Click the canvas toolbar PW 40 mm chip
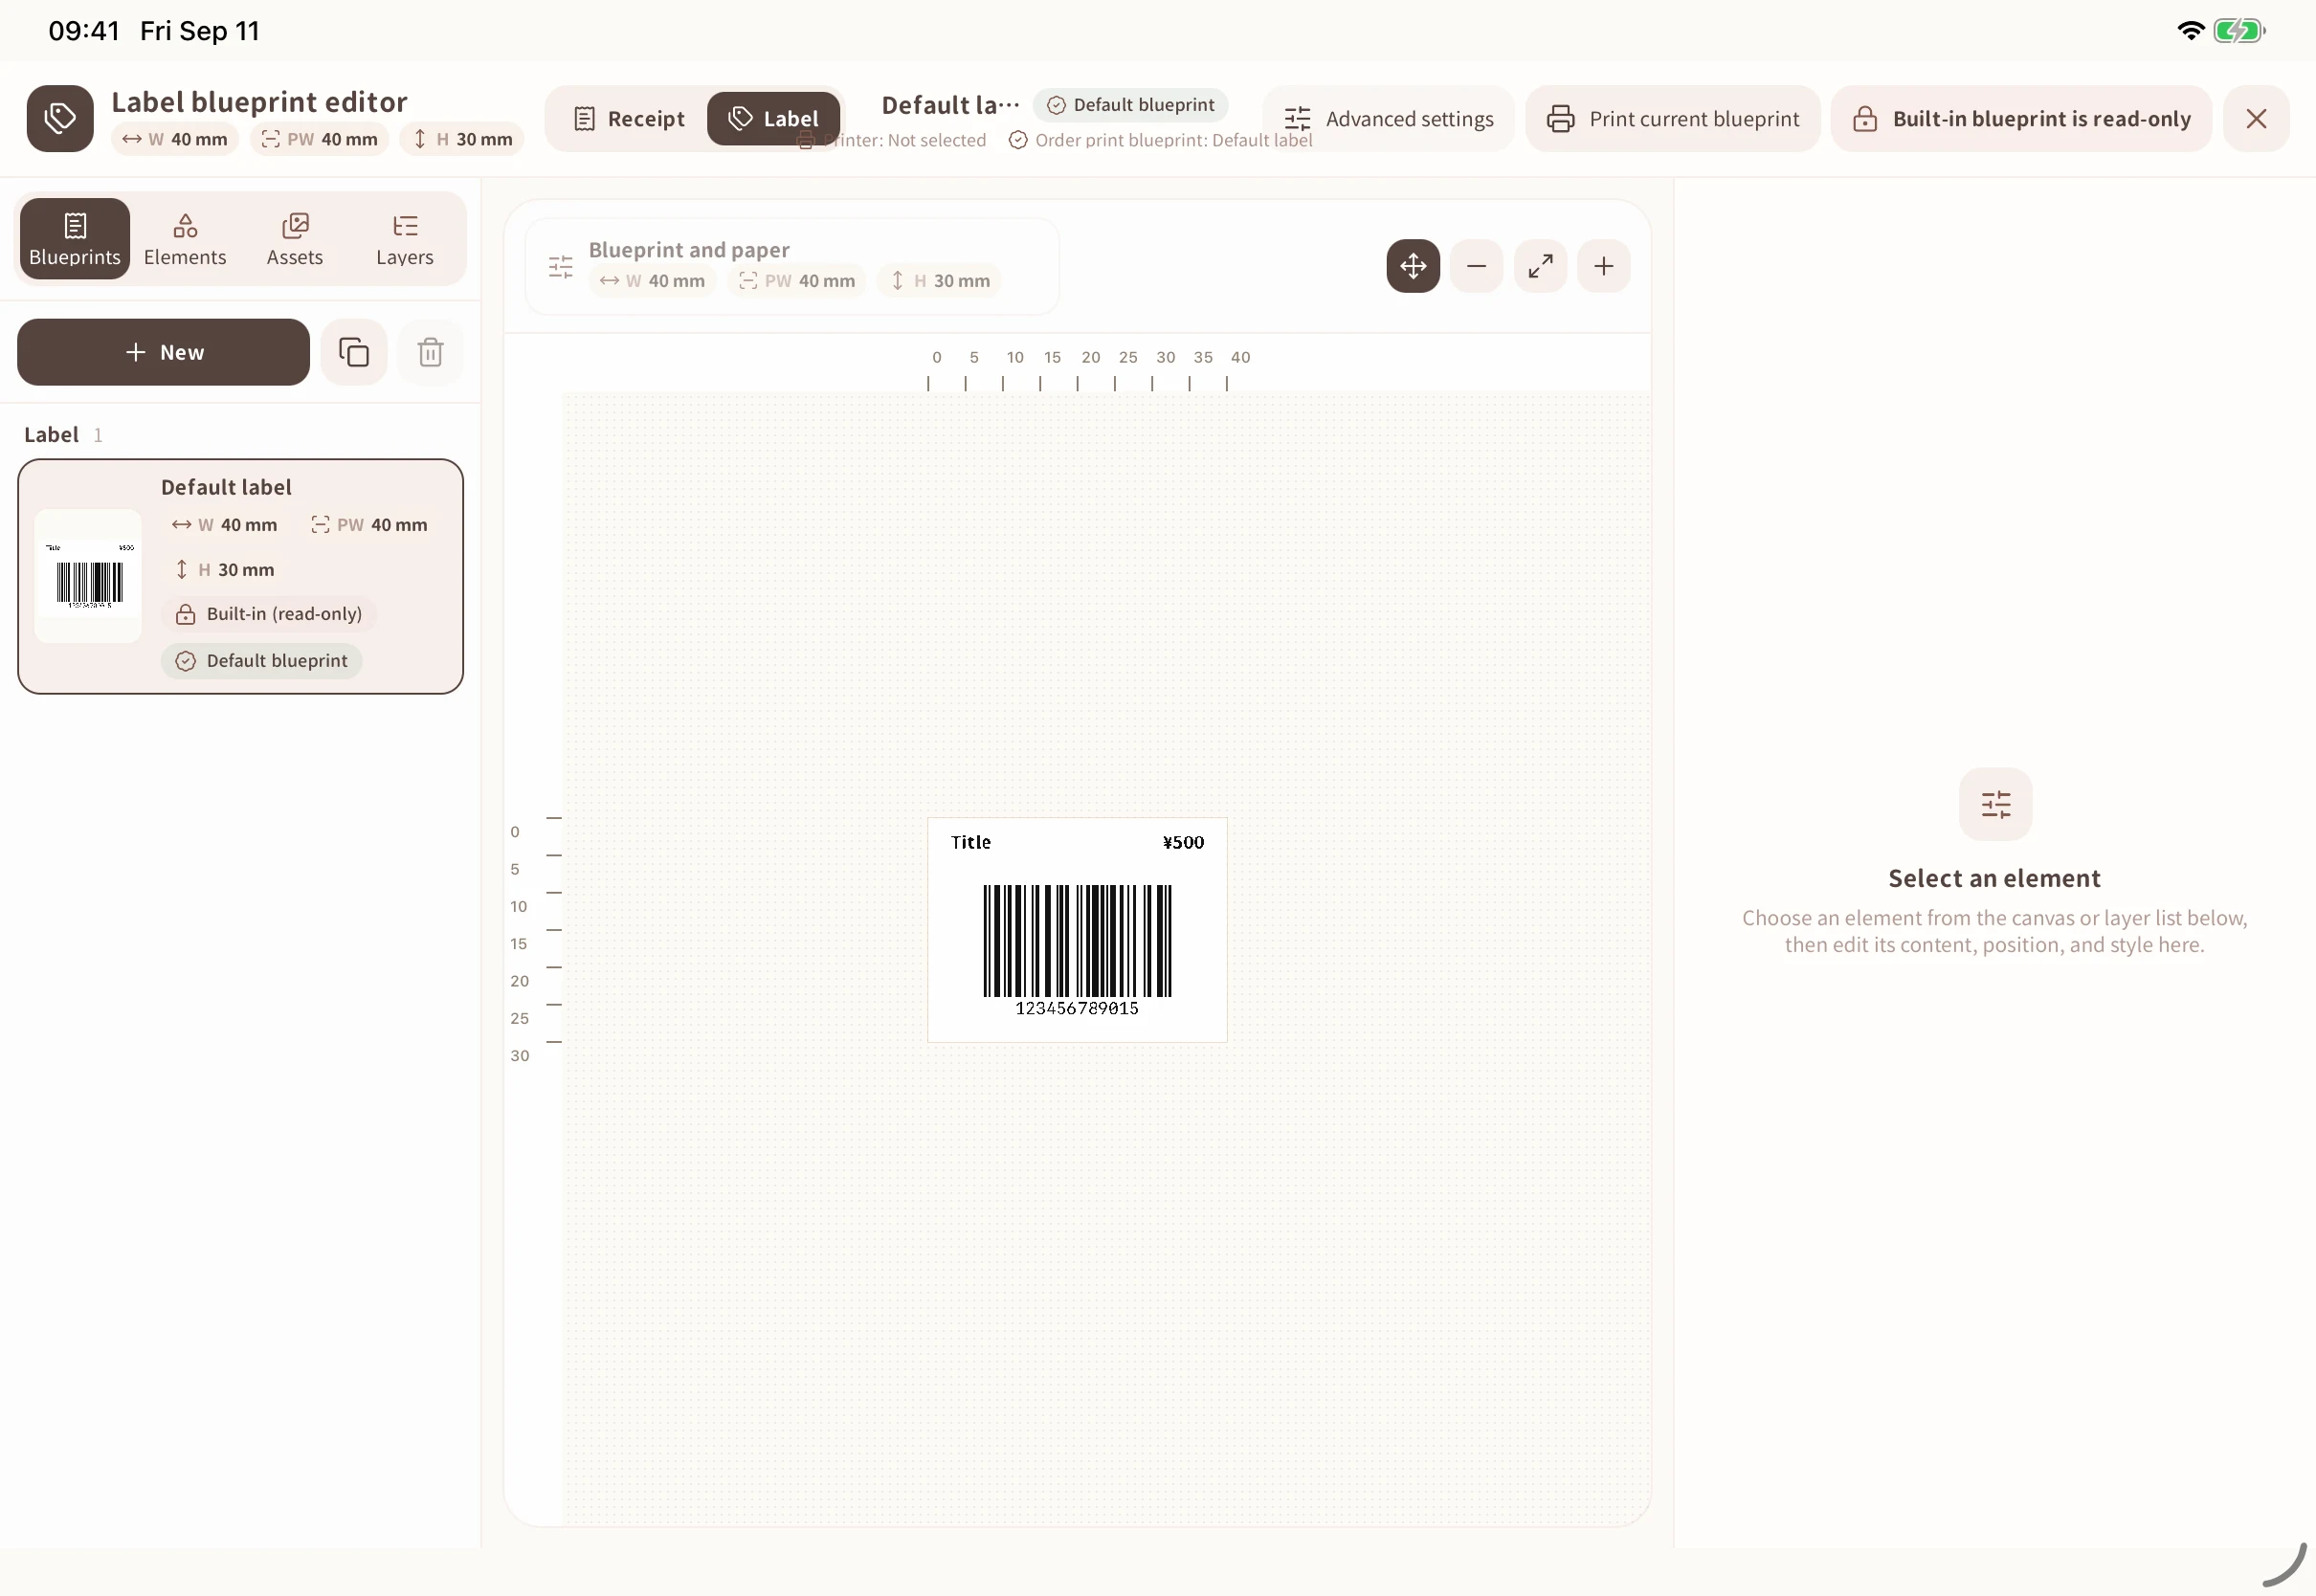Viewport: 2316px width, 1596px height. coord(797,281)
